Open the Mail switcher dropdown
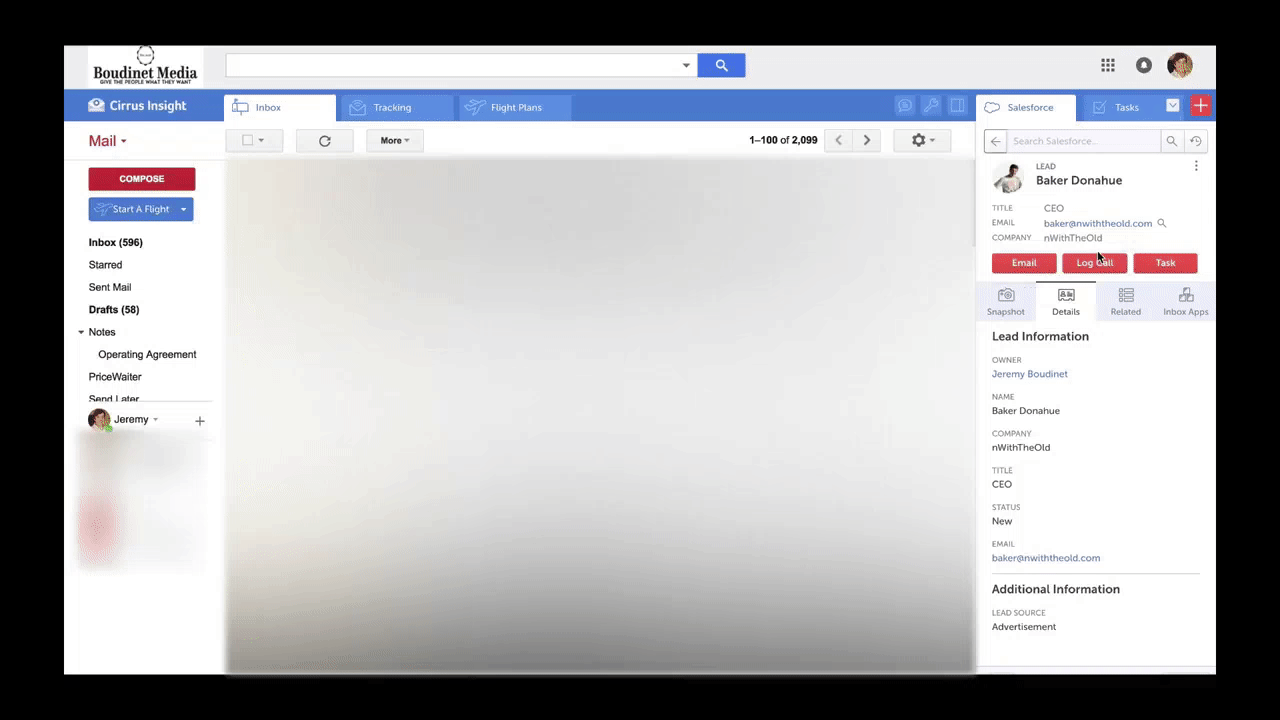Image resolution: width=1280 pixels, height=720 pixels. click(x=107, y=141)
